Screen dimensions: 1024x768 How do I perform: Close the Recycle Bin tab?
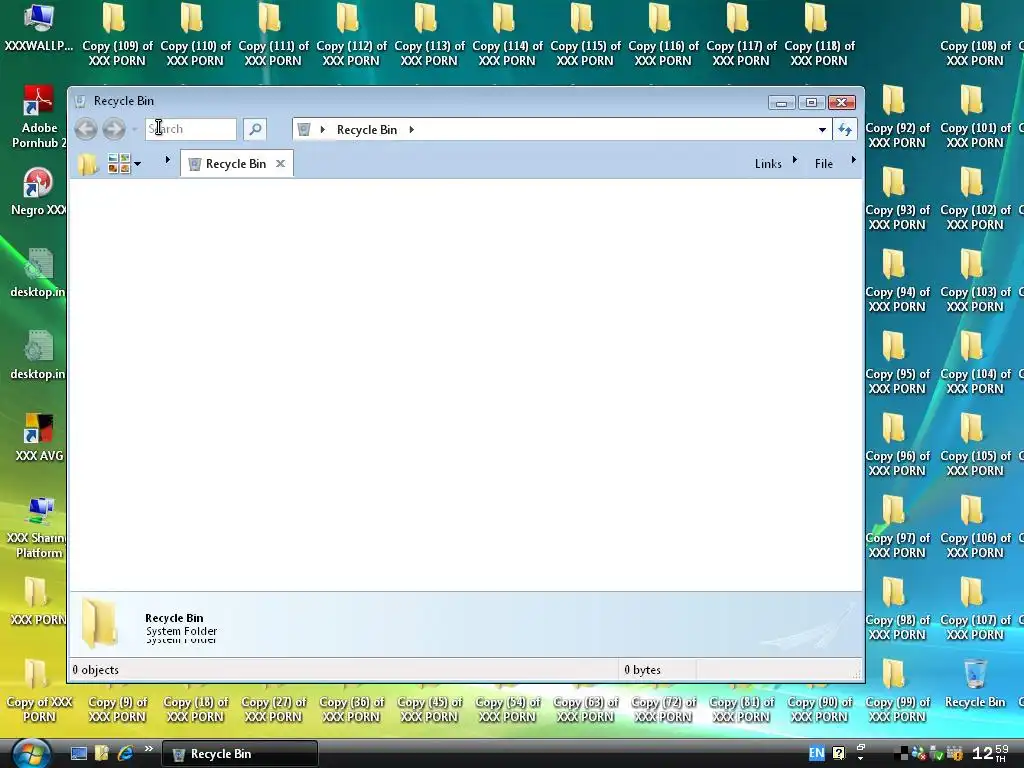coord(280,163)
